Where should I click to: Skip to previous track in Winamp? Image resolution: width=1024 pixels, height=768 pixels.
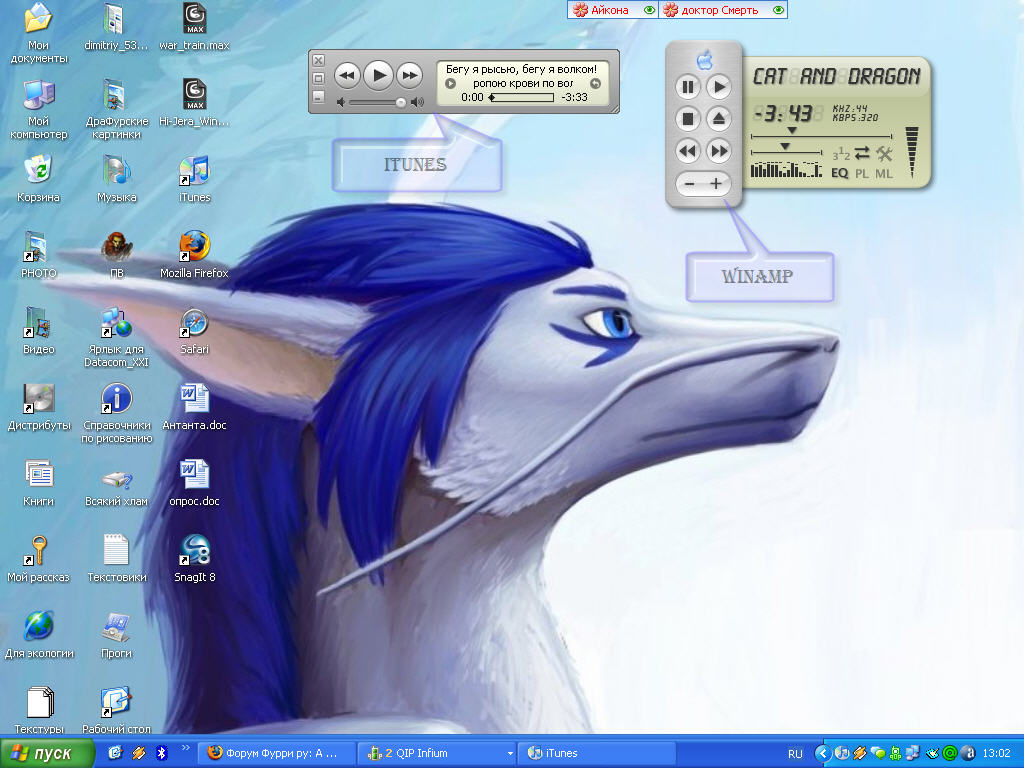point(688,152)
